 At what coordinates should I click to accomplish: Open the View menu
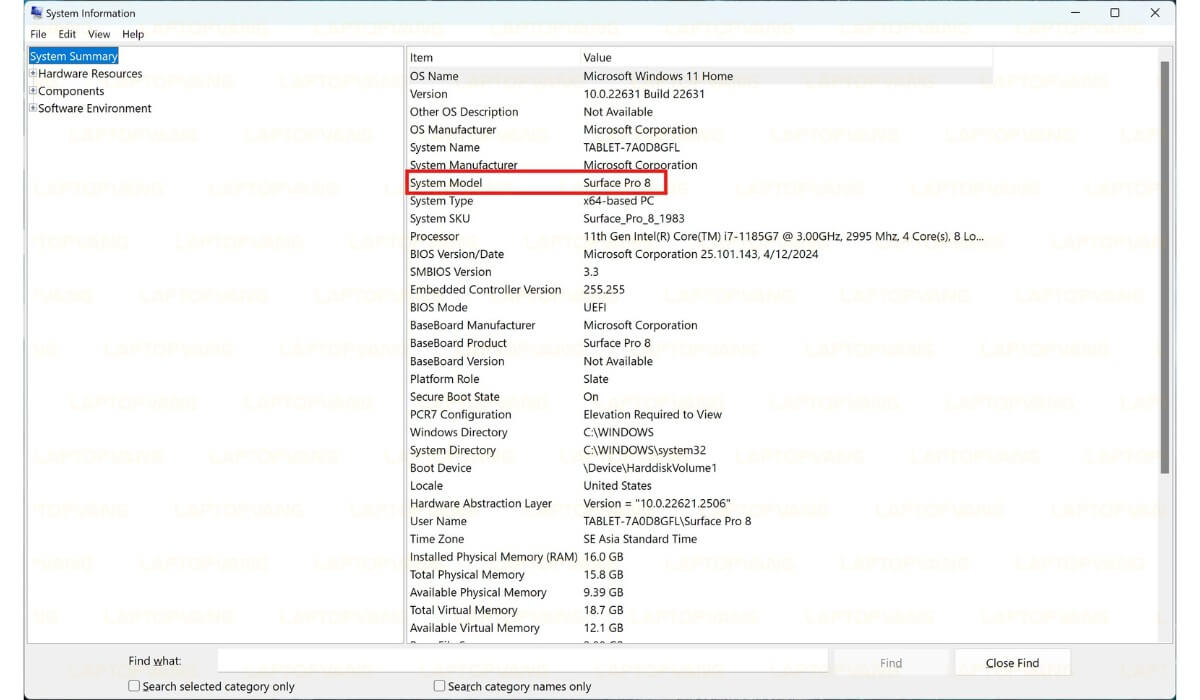pyautogui.click(x=99, y=34)
